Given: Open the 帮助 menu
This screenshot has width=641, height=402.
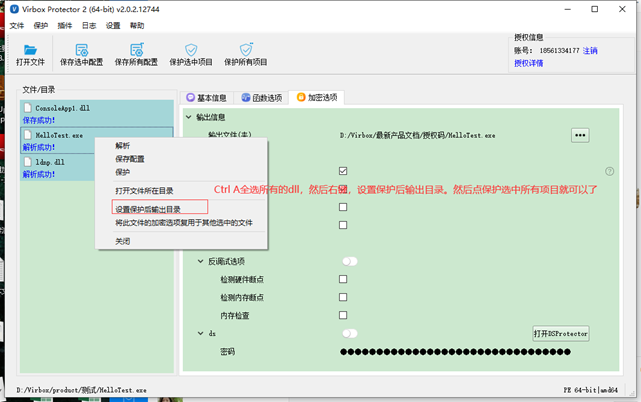Looking at the screenshot, I should point(137,26).
